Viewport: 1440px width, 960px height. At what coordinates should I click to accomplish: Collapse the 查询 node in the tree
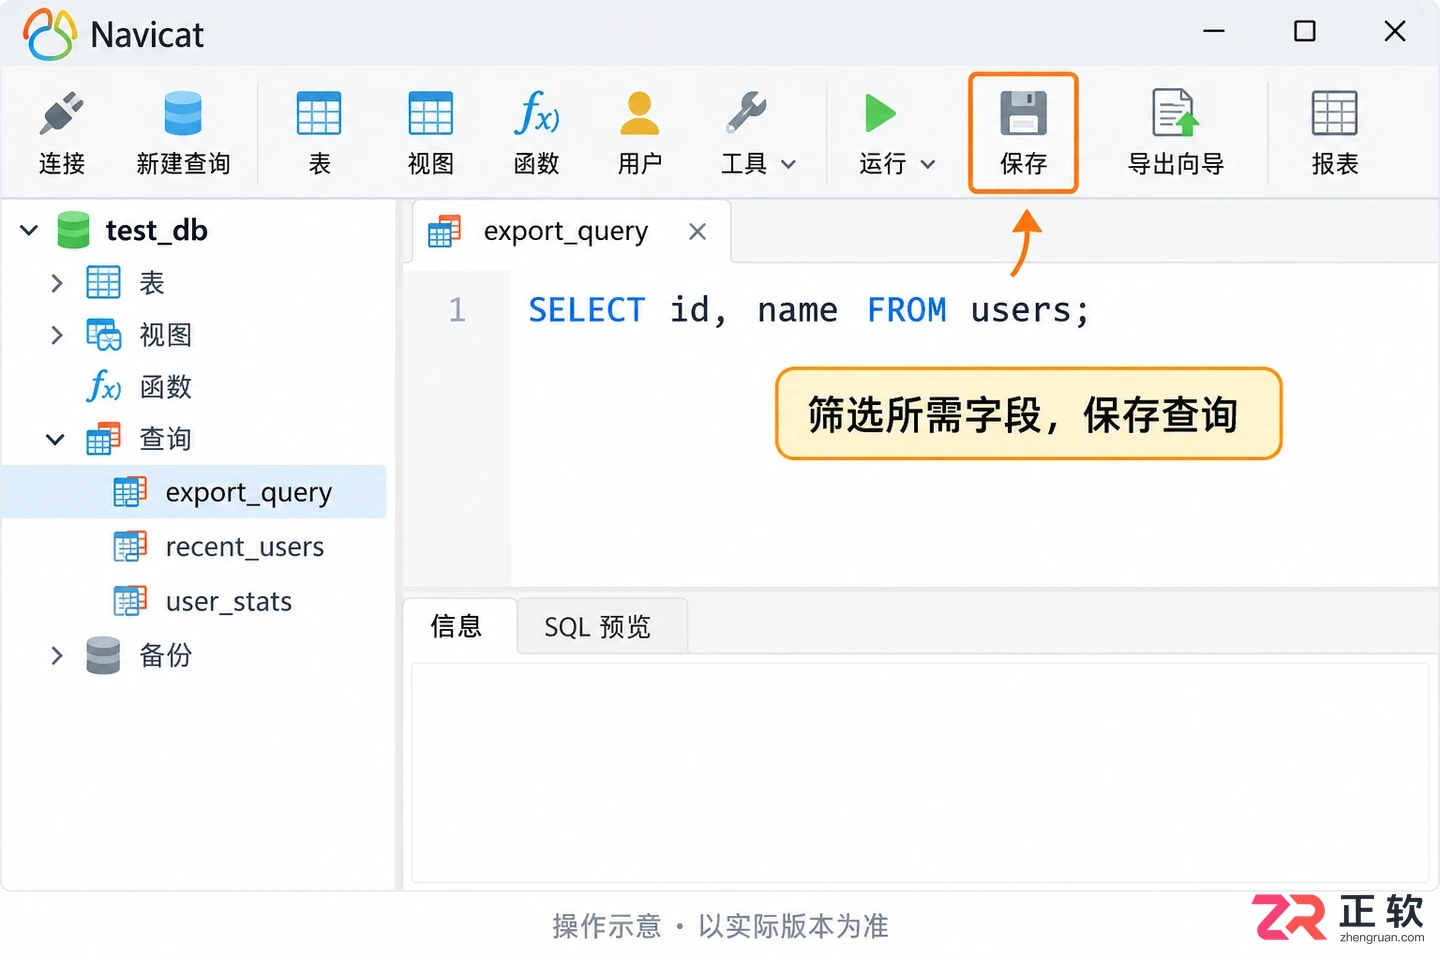click(55, 439)
